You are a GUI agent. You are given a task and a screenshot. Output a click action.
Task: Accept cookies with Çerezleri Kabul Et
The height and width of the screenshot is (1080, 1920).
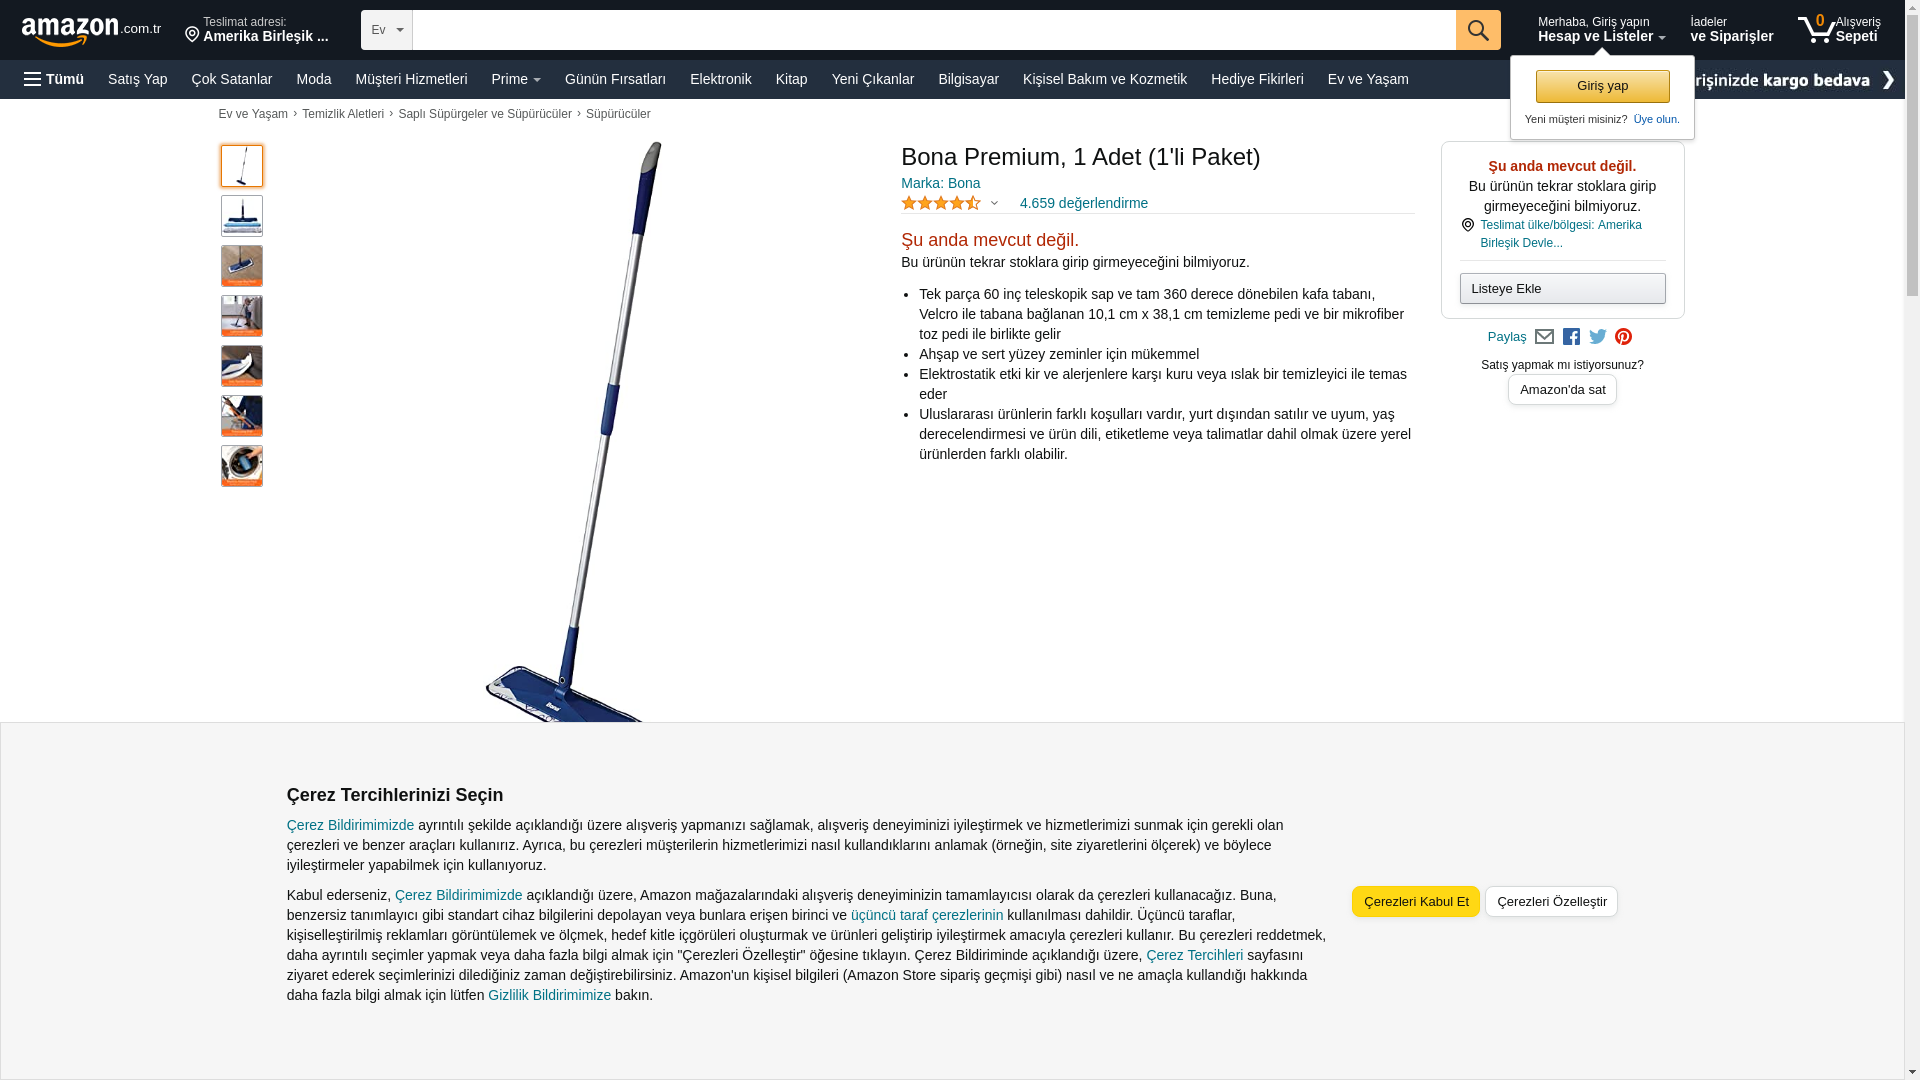[x=1416, y=902]
